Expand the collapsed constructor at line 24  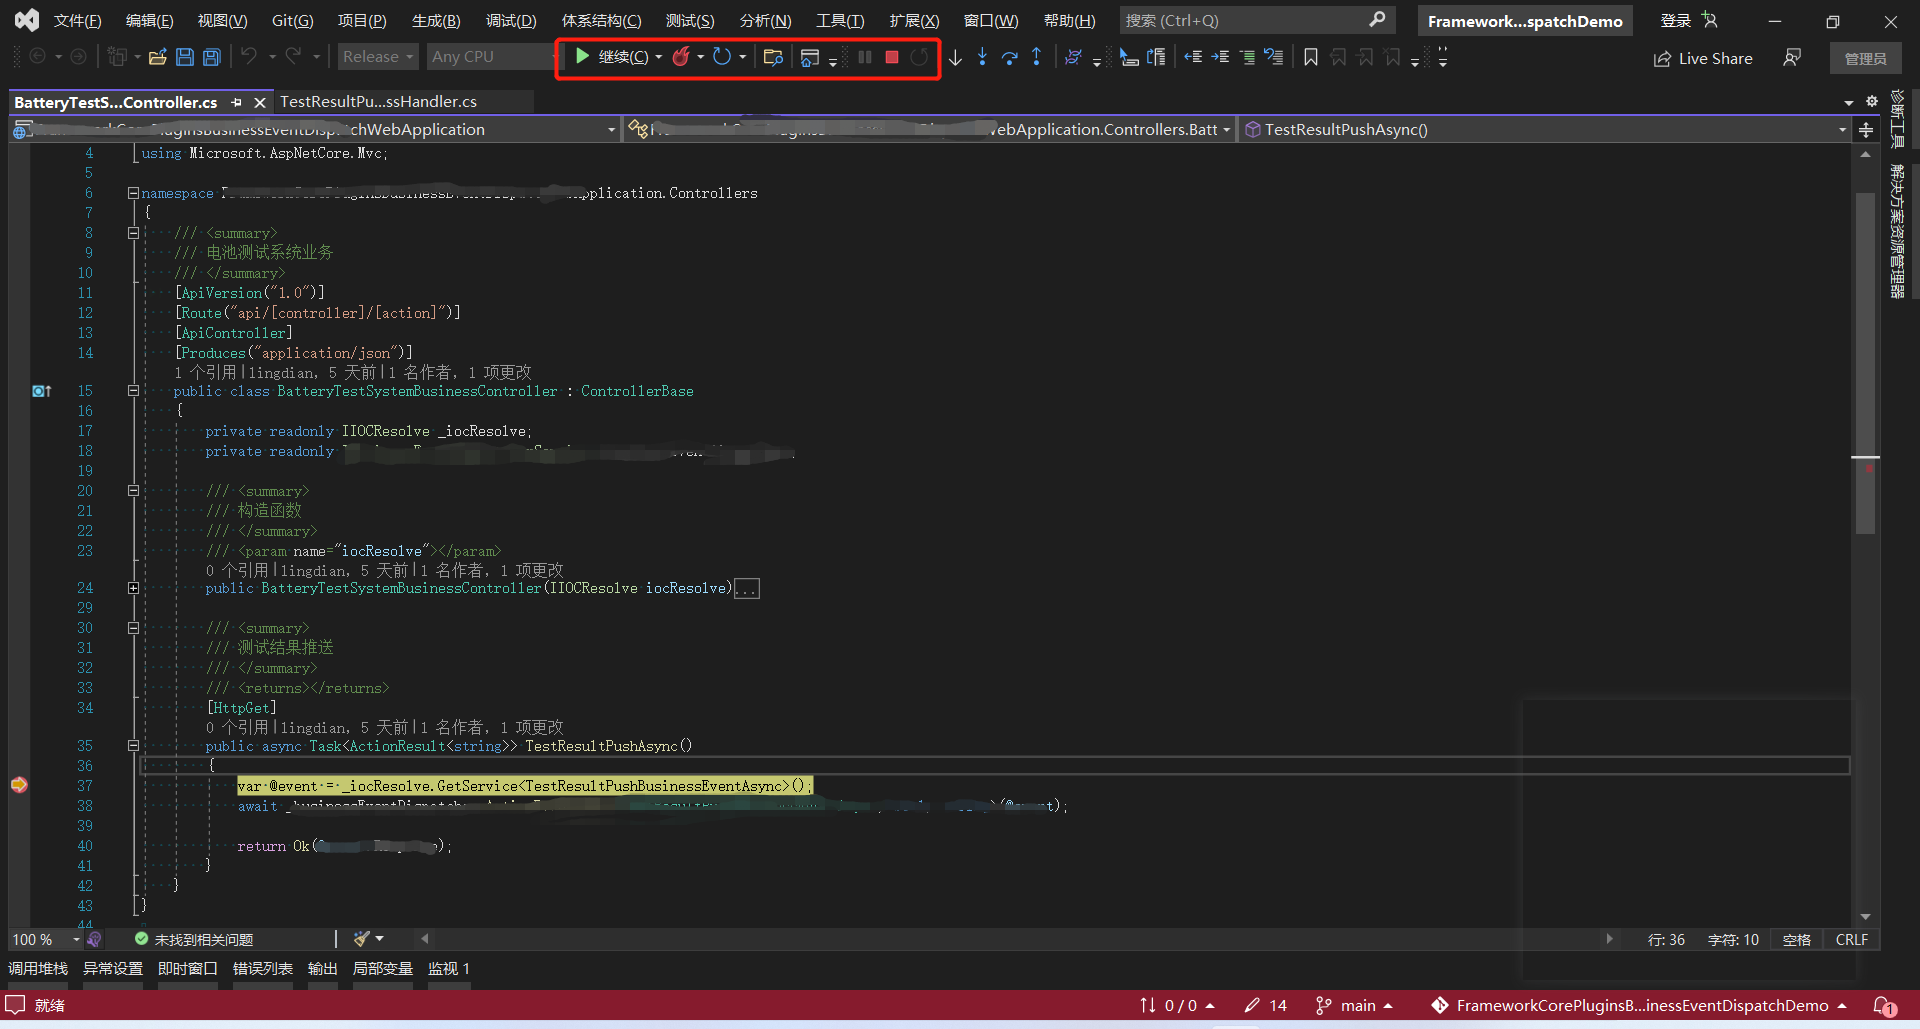(133, 588)
